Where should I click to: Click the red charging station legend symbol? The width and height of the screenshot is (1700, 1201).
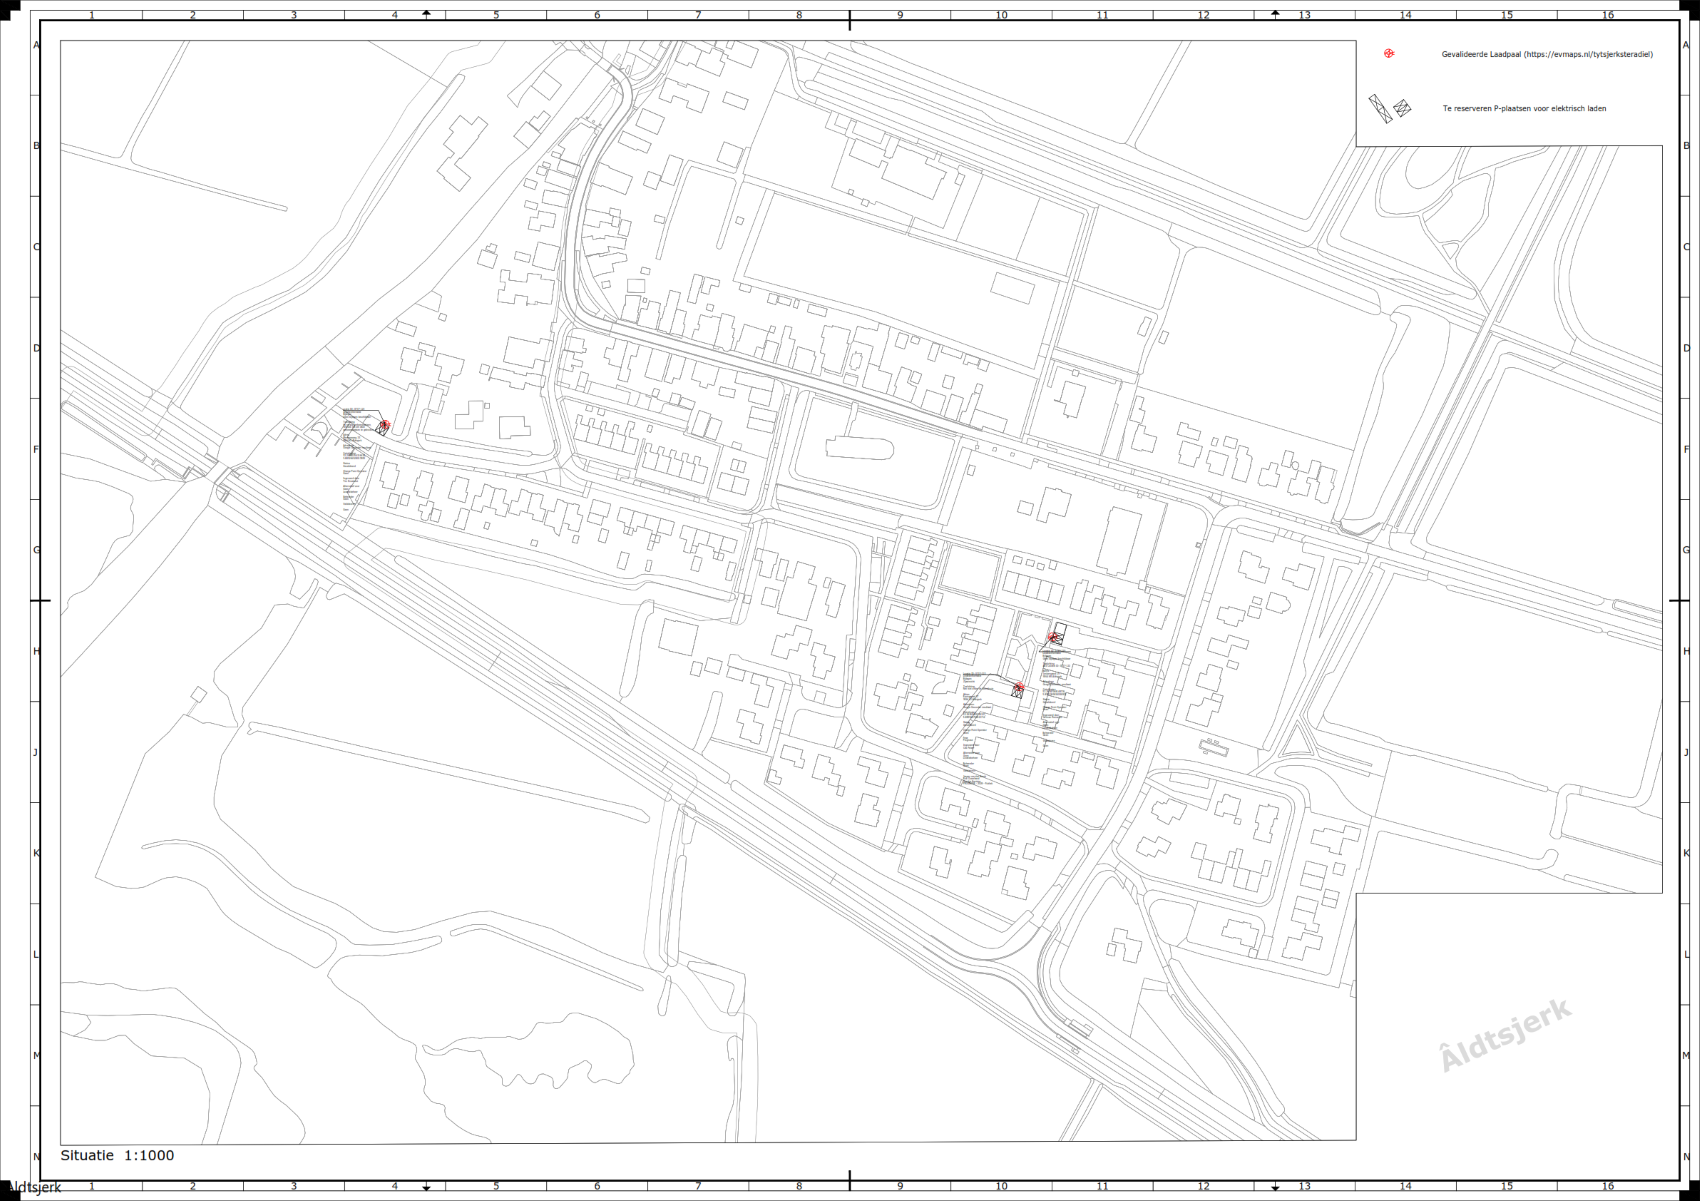(1389, 54)
